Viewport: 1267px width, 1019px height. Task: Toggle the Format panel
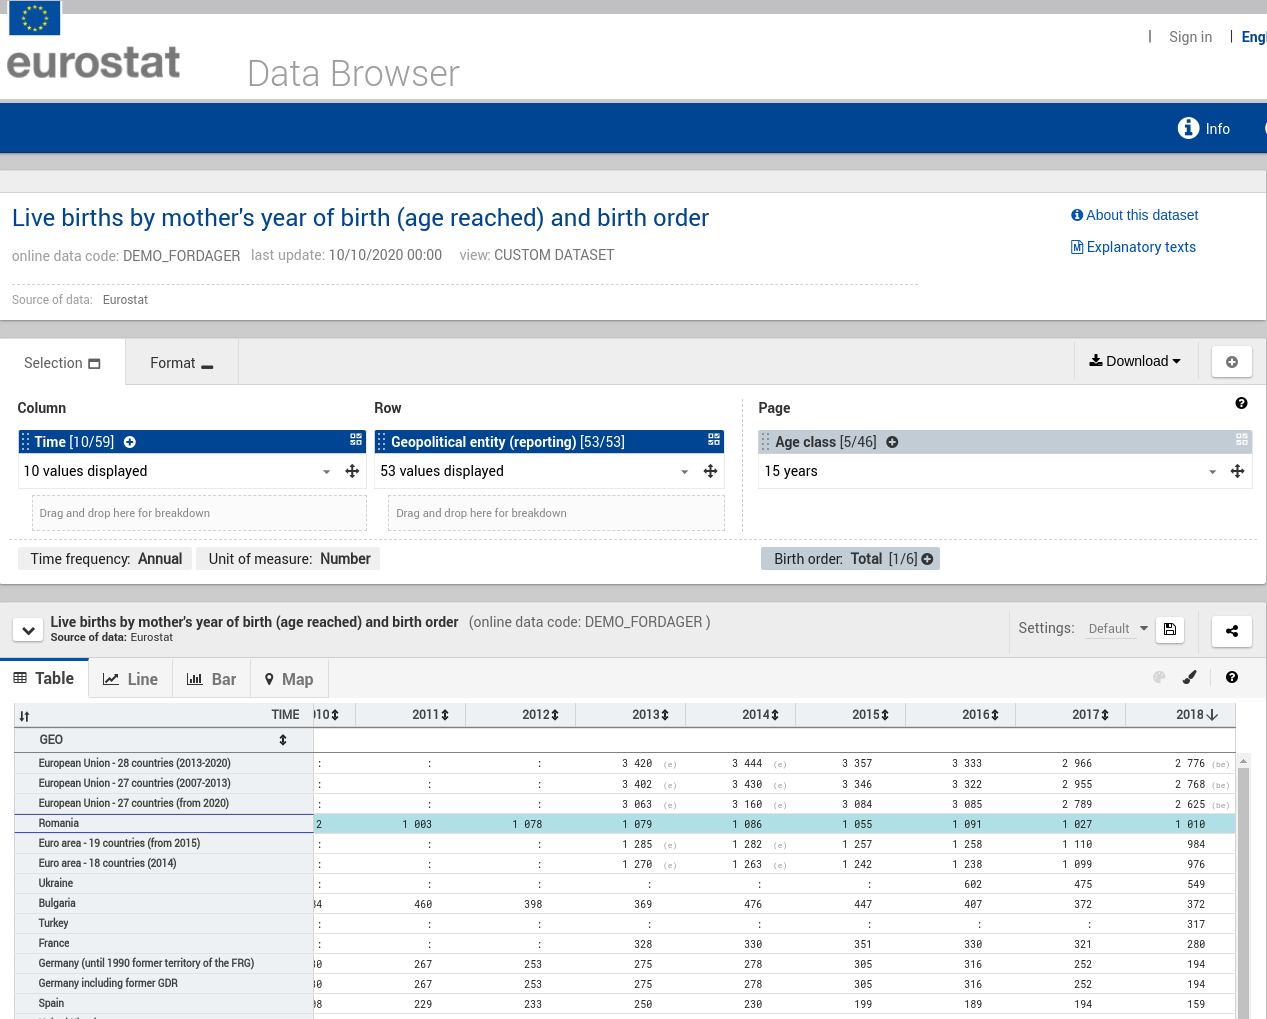point(181,363)
